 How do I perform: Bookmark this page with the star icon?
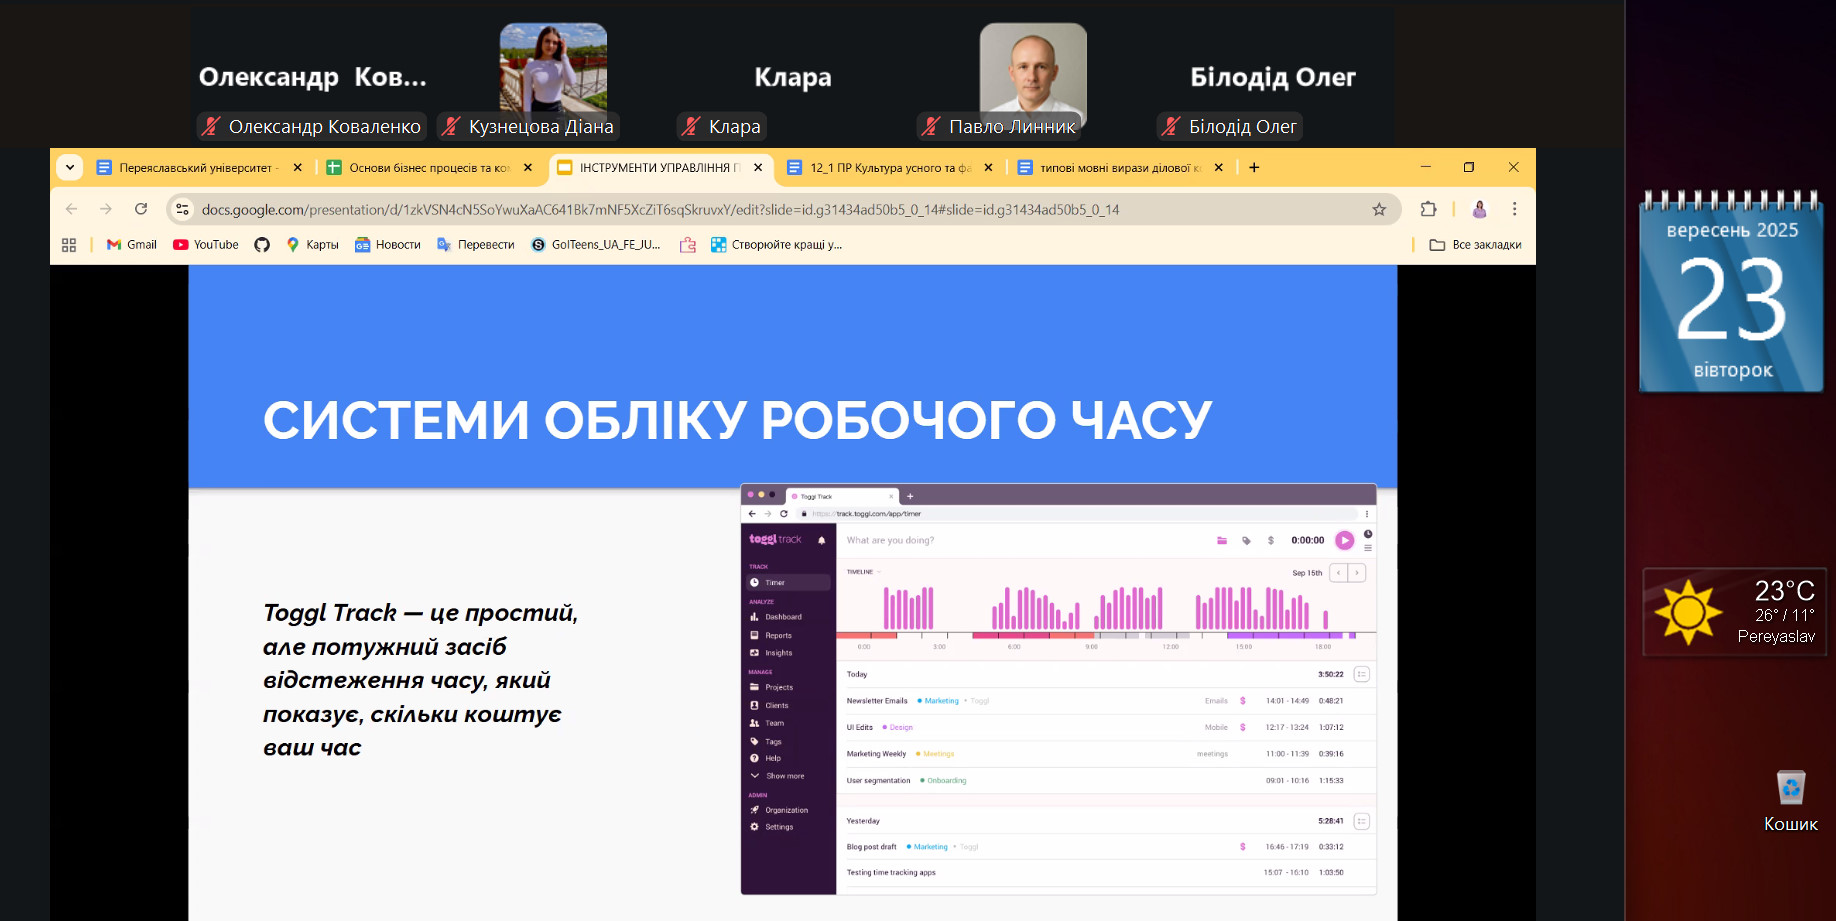(x=1379, y=209)
